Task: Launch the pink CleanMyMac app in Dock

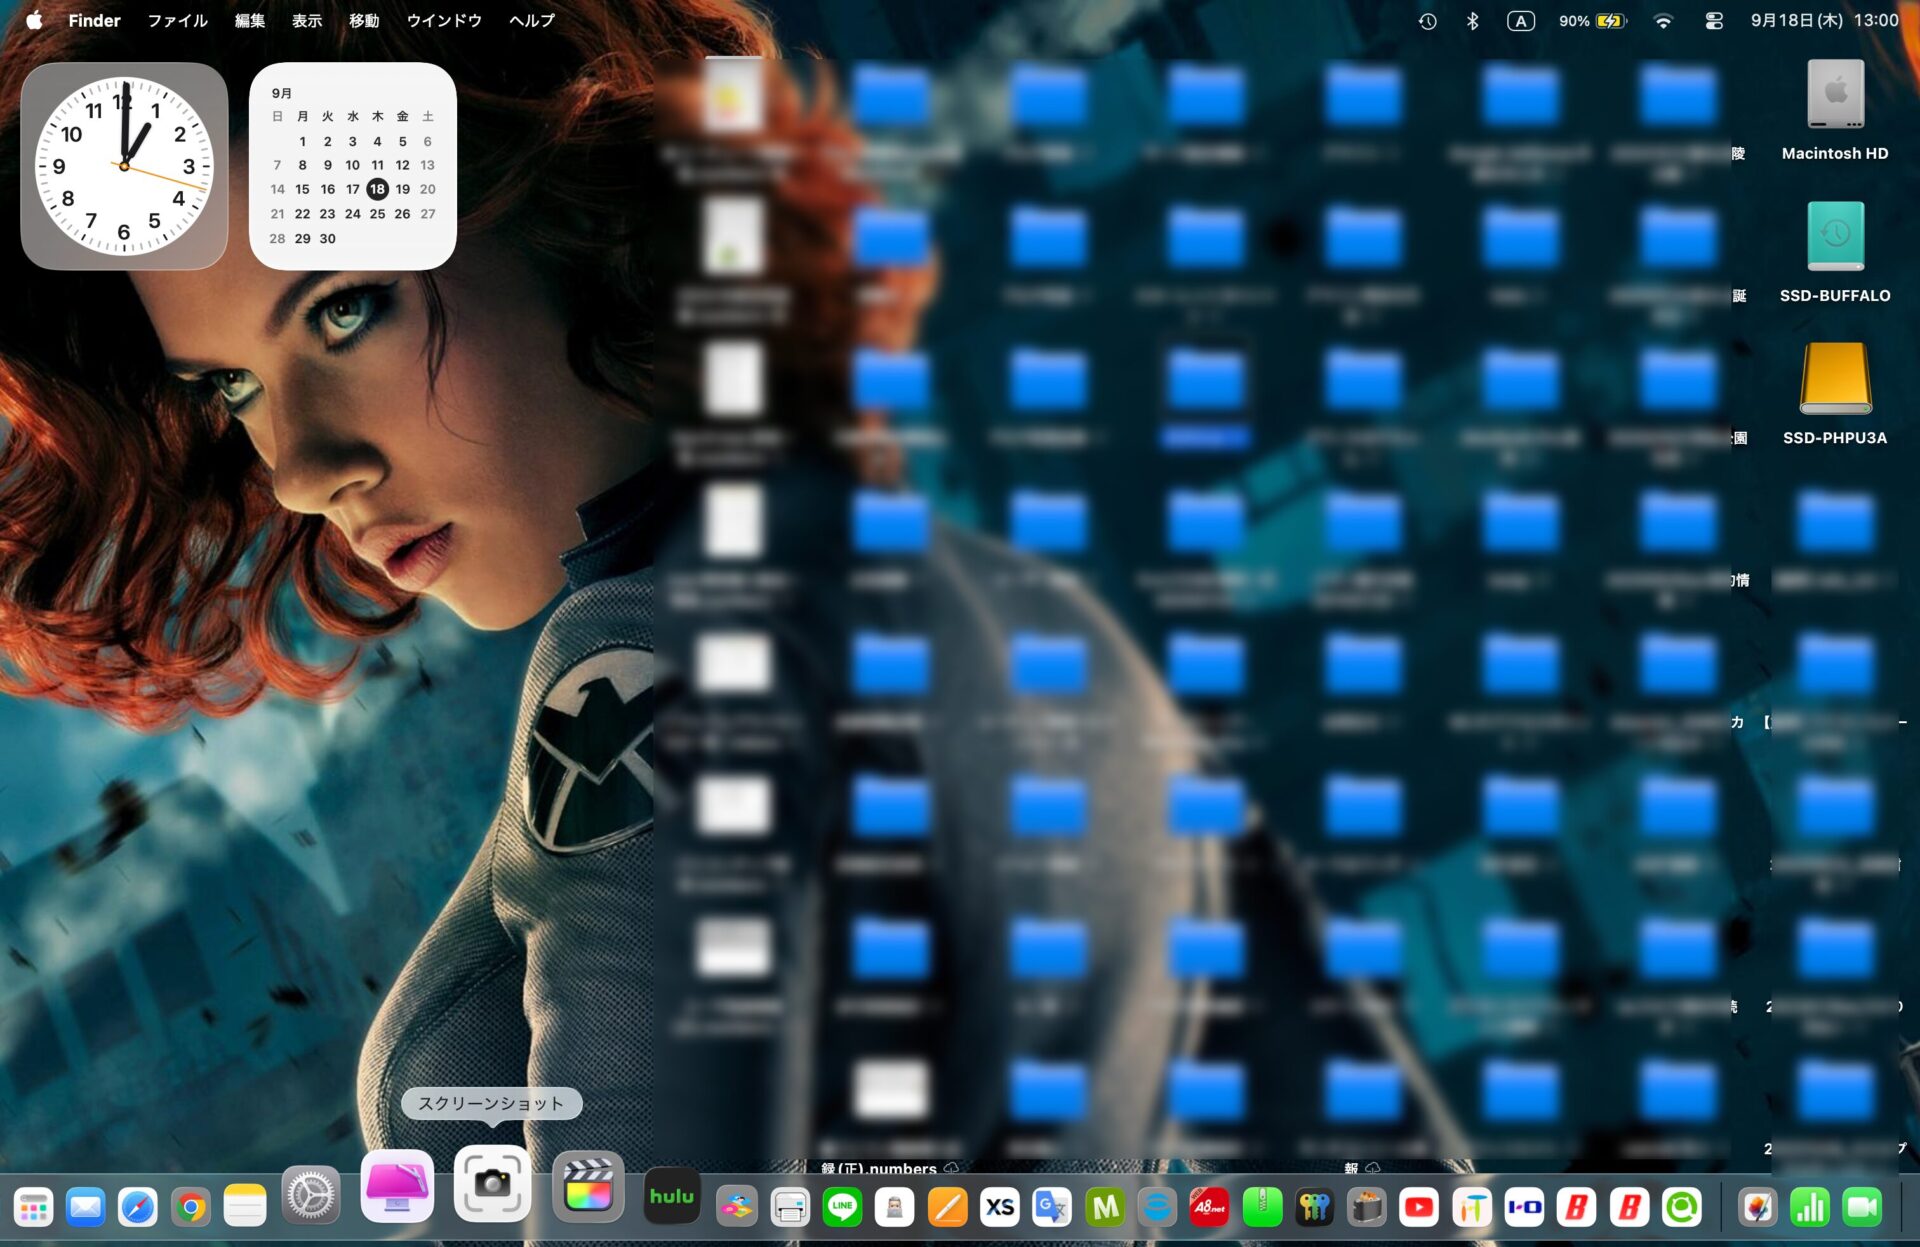Action: 397,1187
